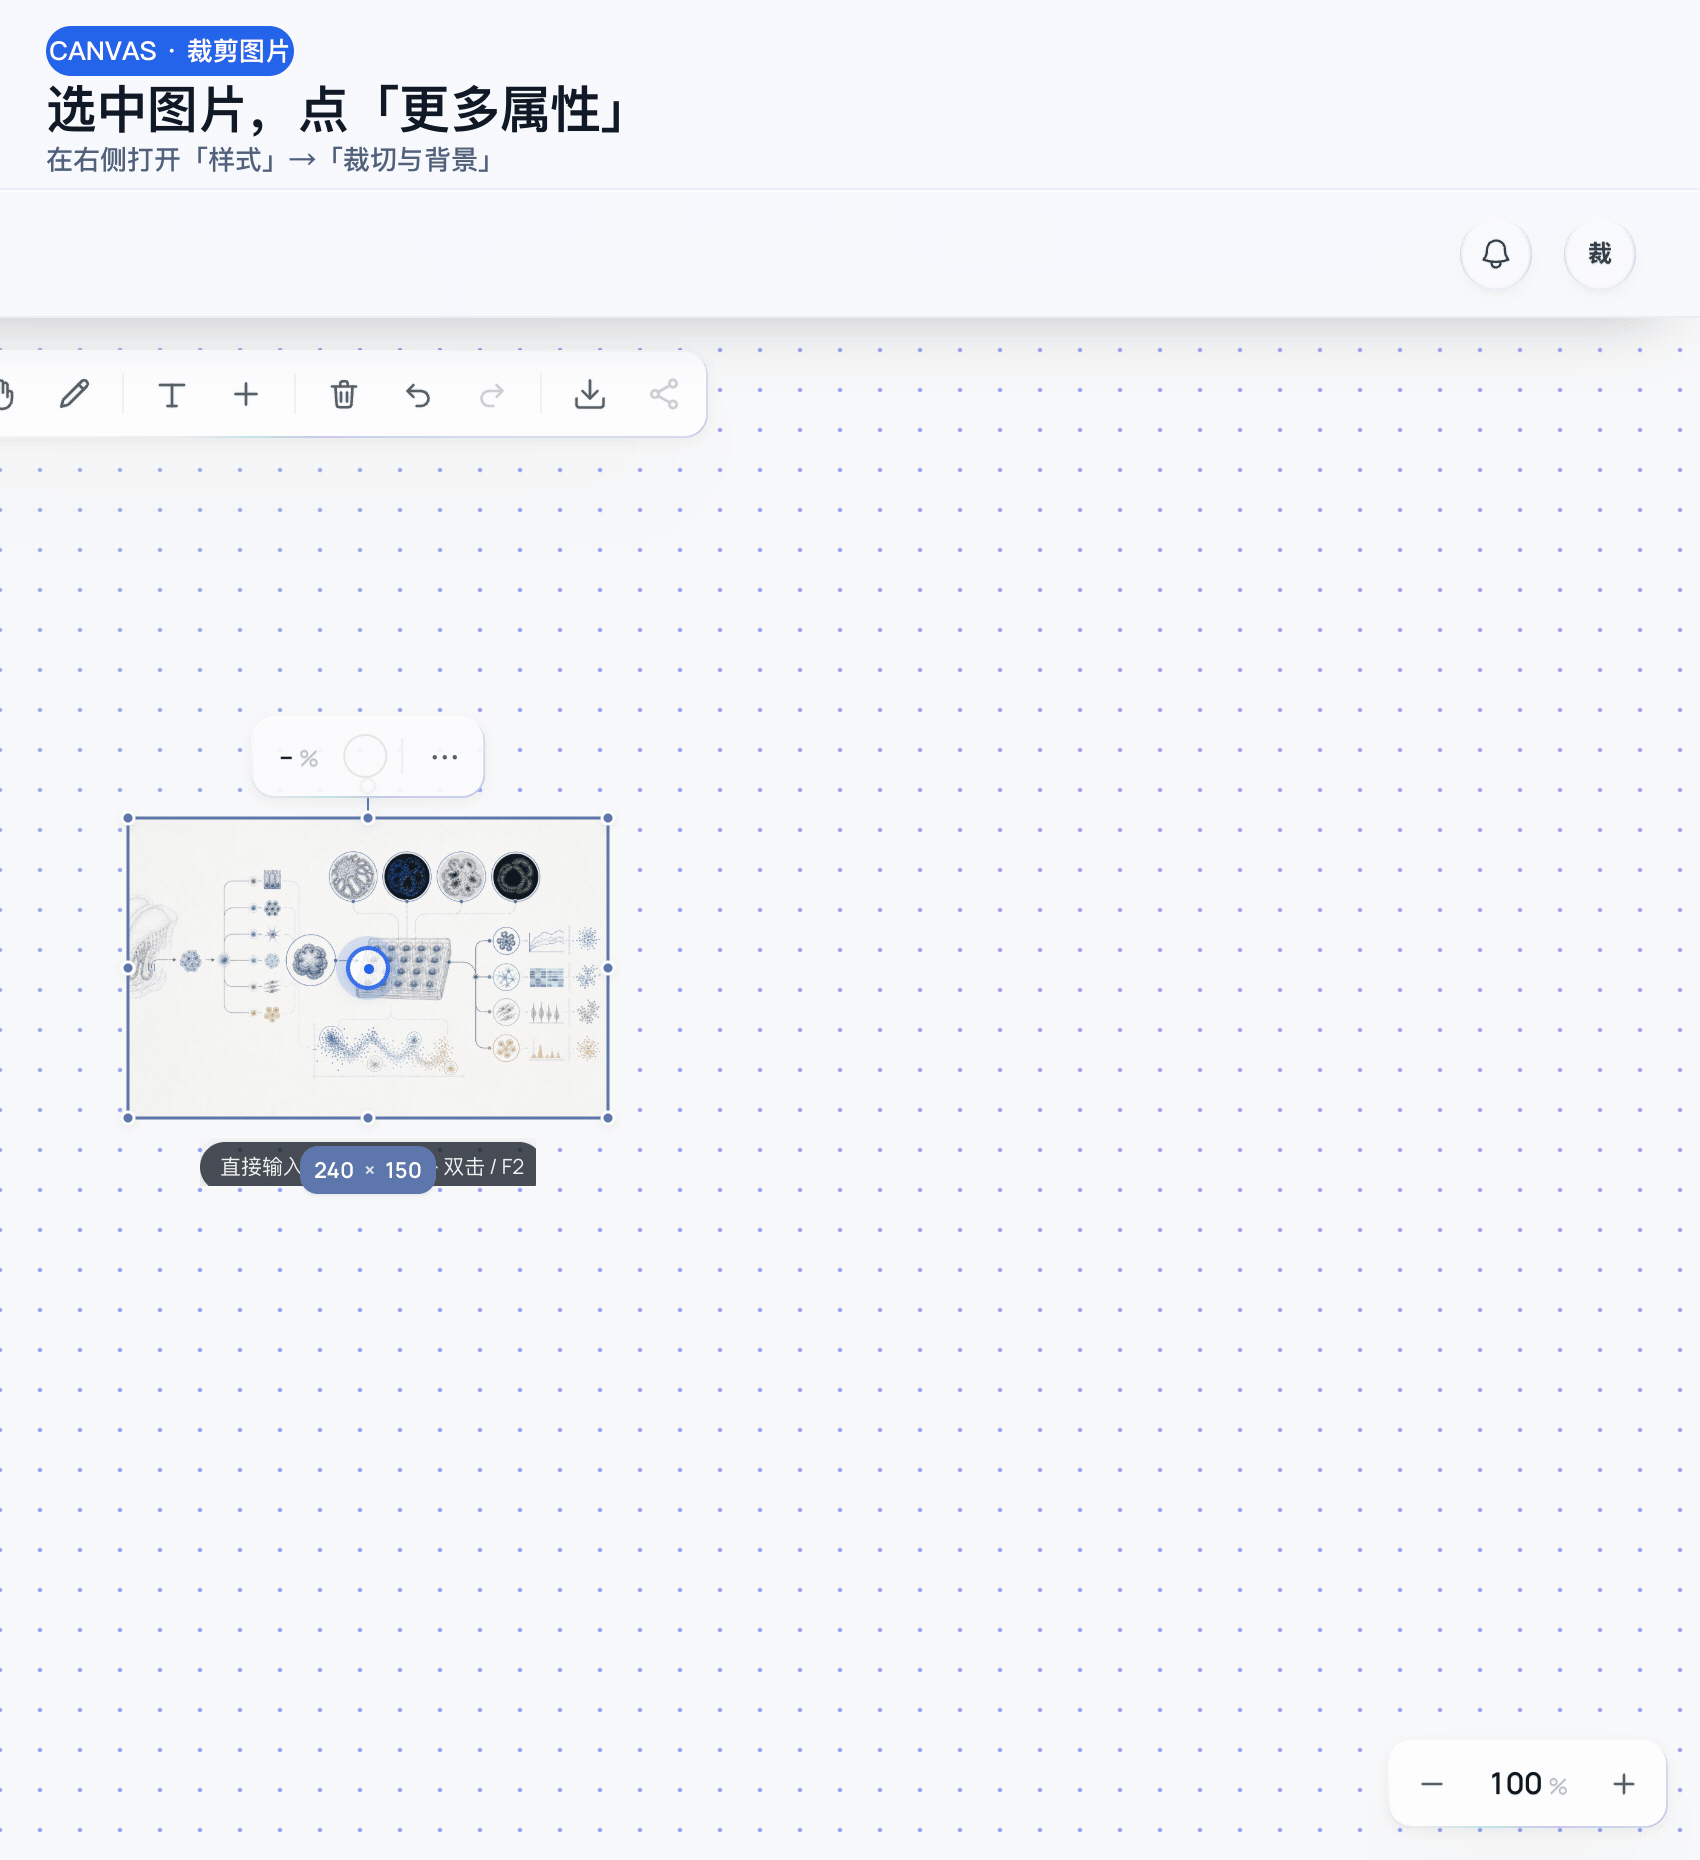
Task: Click the bottom-right corner resize handle
Action: tap(608, 1118)
